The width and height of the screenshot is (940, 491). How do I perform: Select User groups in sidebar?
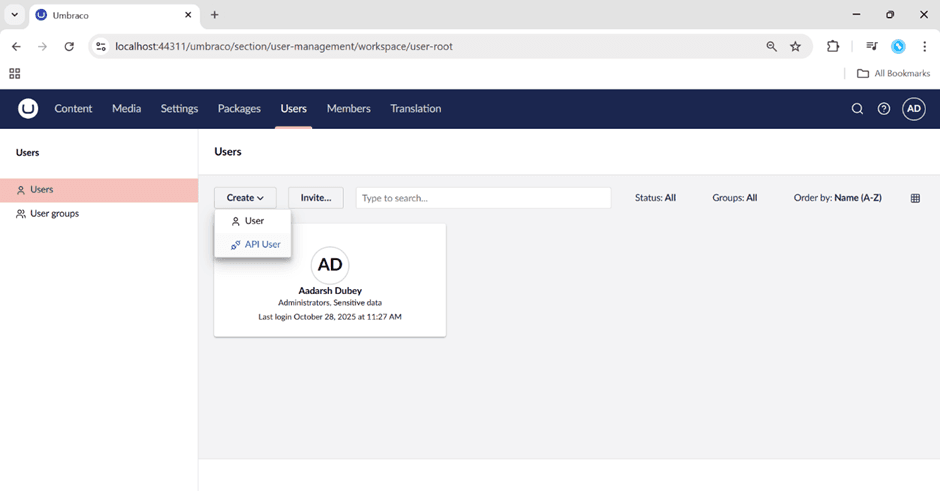coord(54,214)
